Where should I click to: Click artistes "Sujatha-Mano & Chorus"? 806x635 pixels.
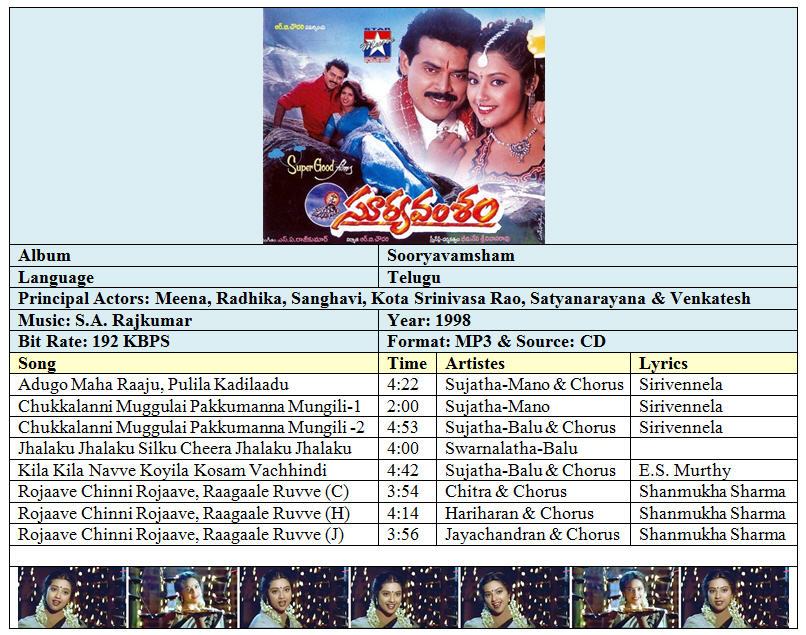point(534,385)
